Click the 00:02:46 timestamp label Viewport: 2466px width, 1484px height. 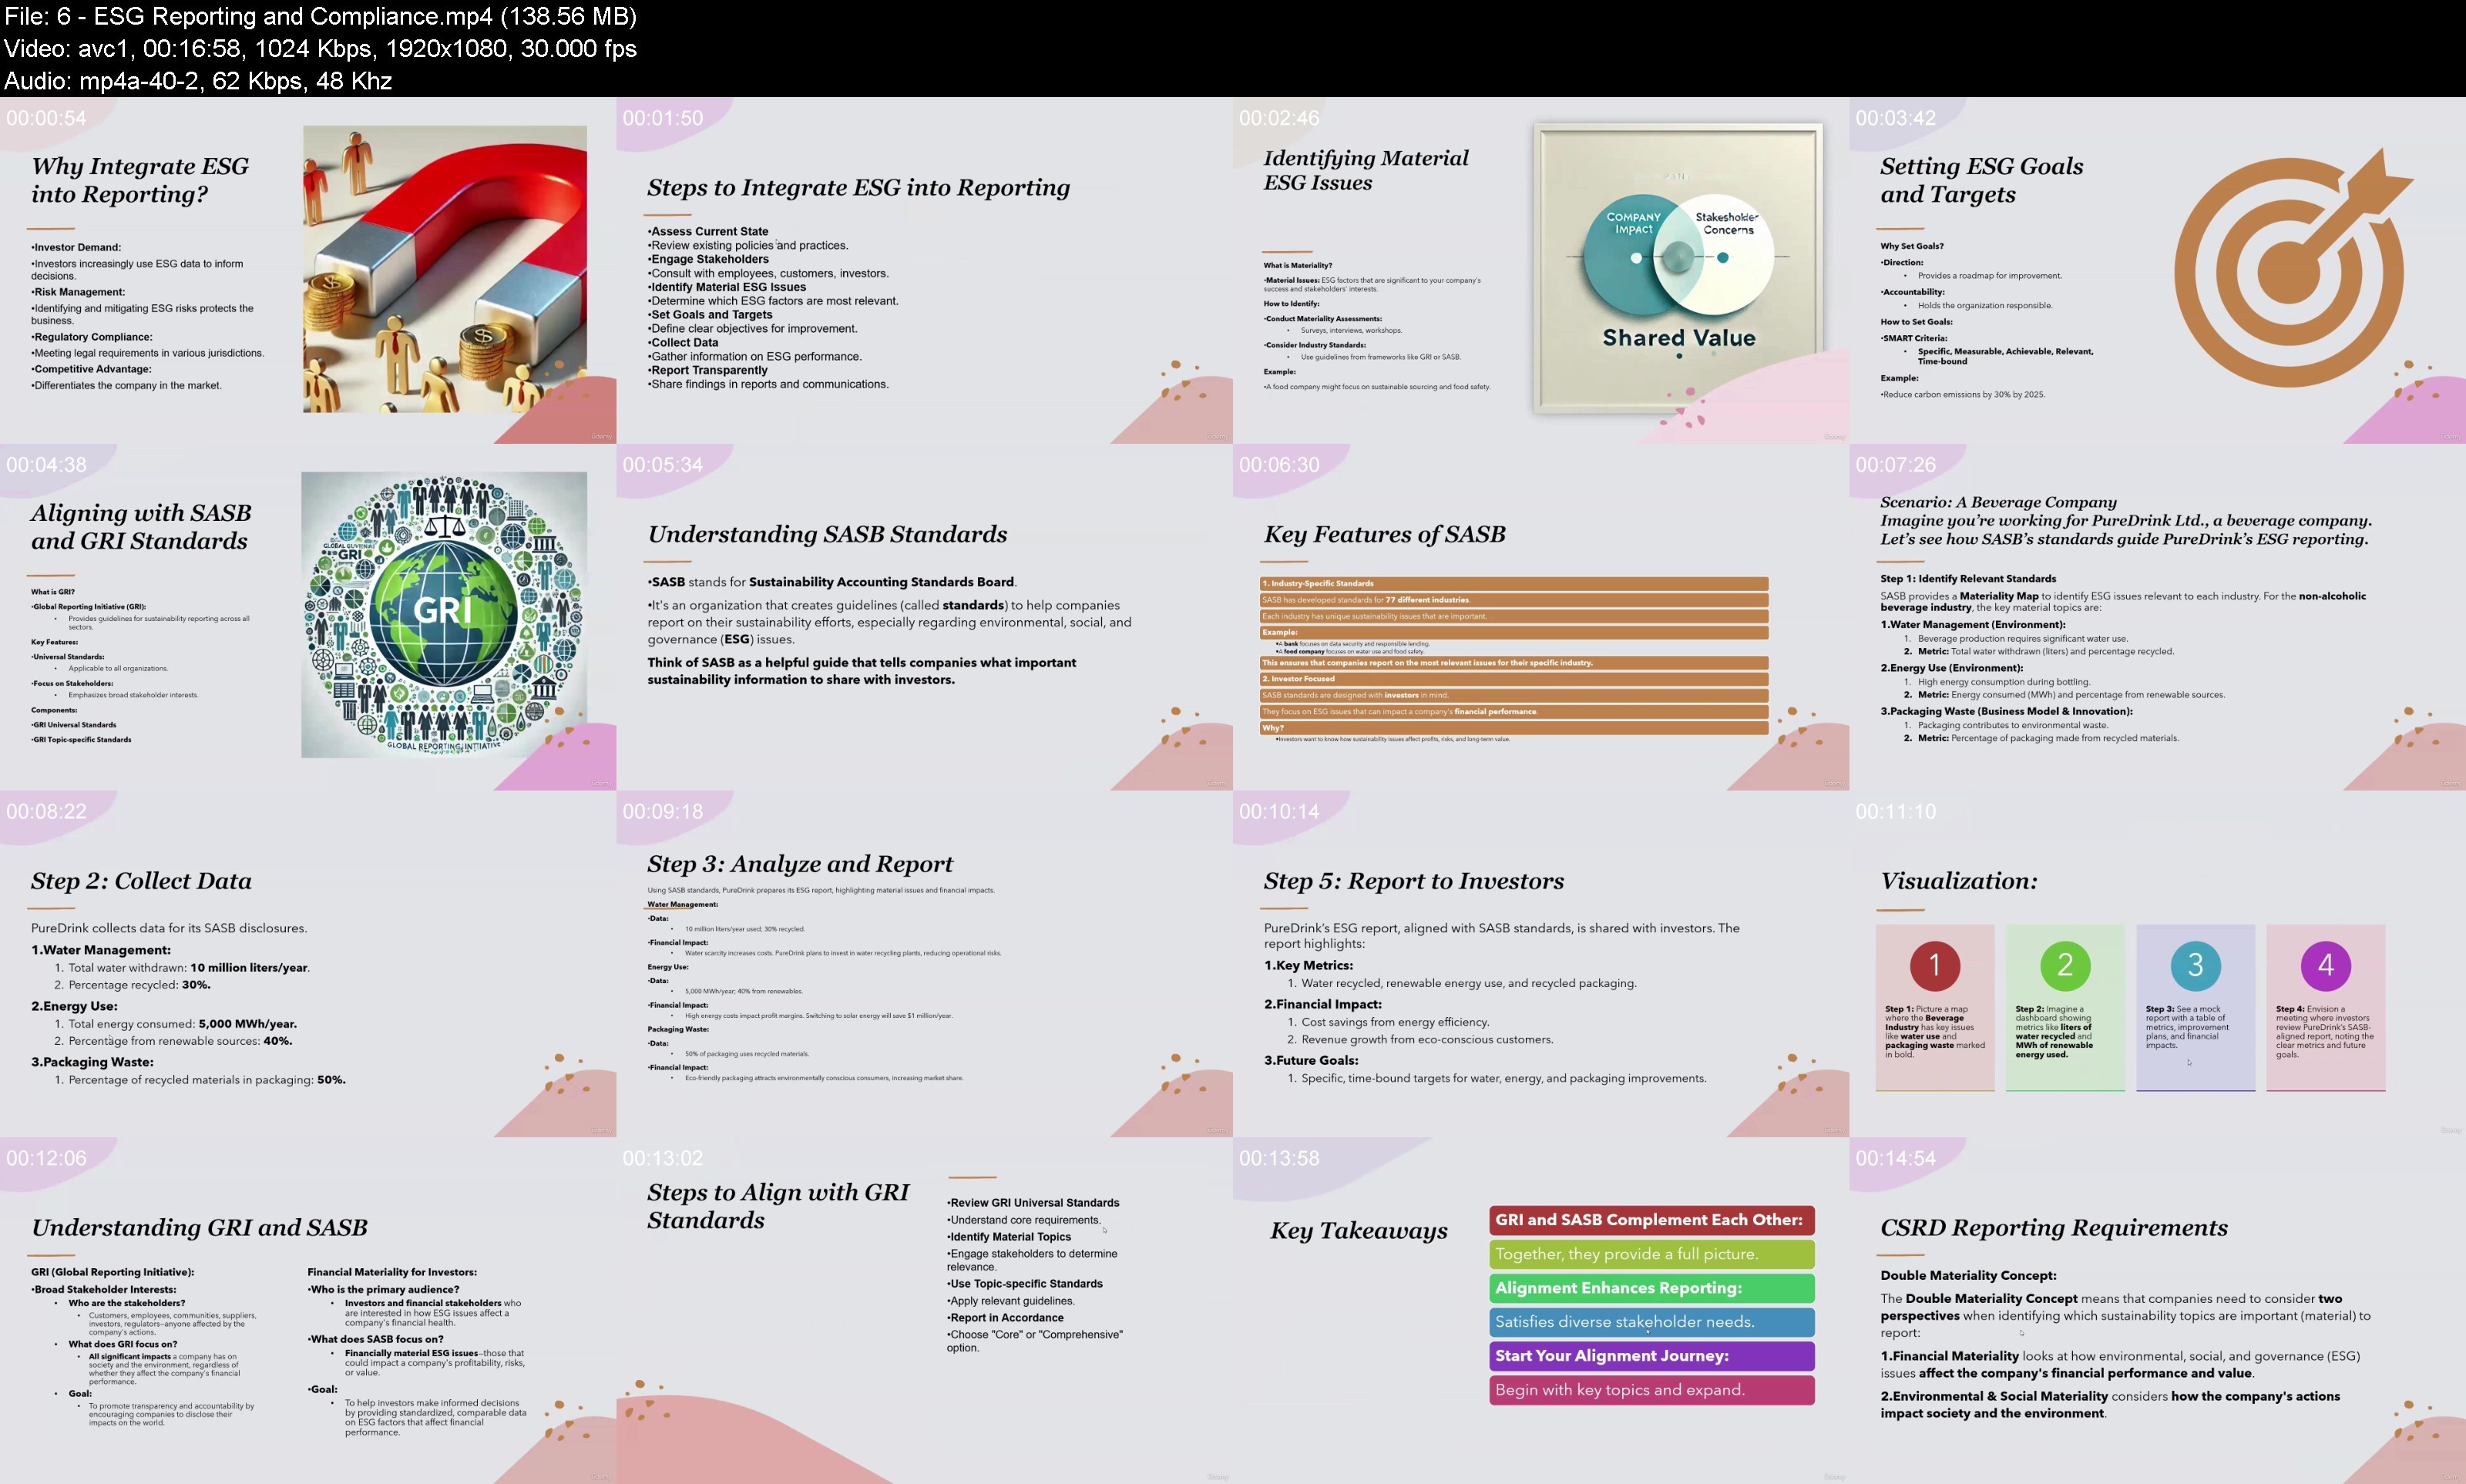pos(1279,118)
